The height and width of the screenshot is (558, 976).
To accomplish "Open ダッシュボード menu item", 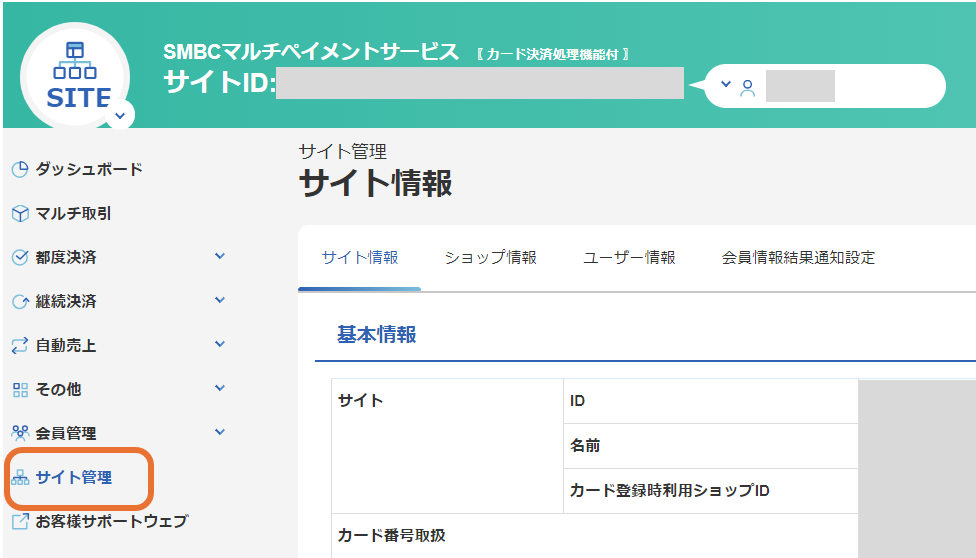I will point(89,169).
